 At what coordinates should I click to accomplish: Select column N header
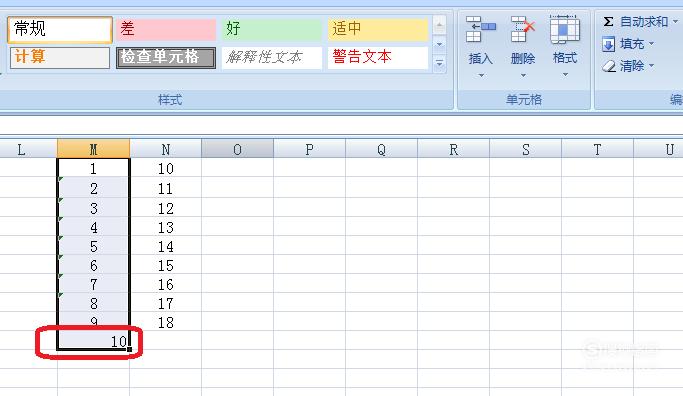[x=166, y=149]
